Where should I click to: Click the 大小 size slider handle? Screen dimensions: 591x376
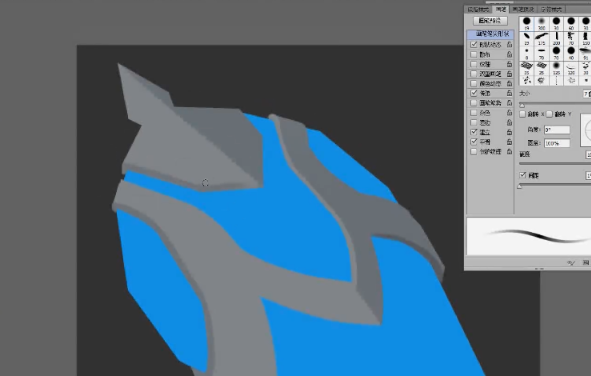click(x=522, y=105)
